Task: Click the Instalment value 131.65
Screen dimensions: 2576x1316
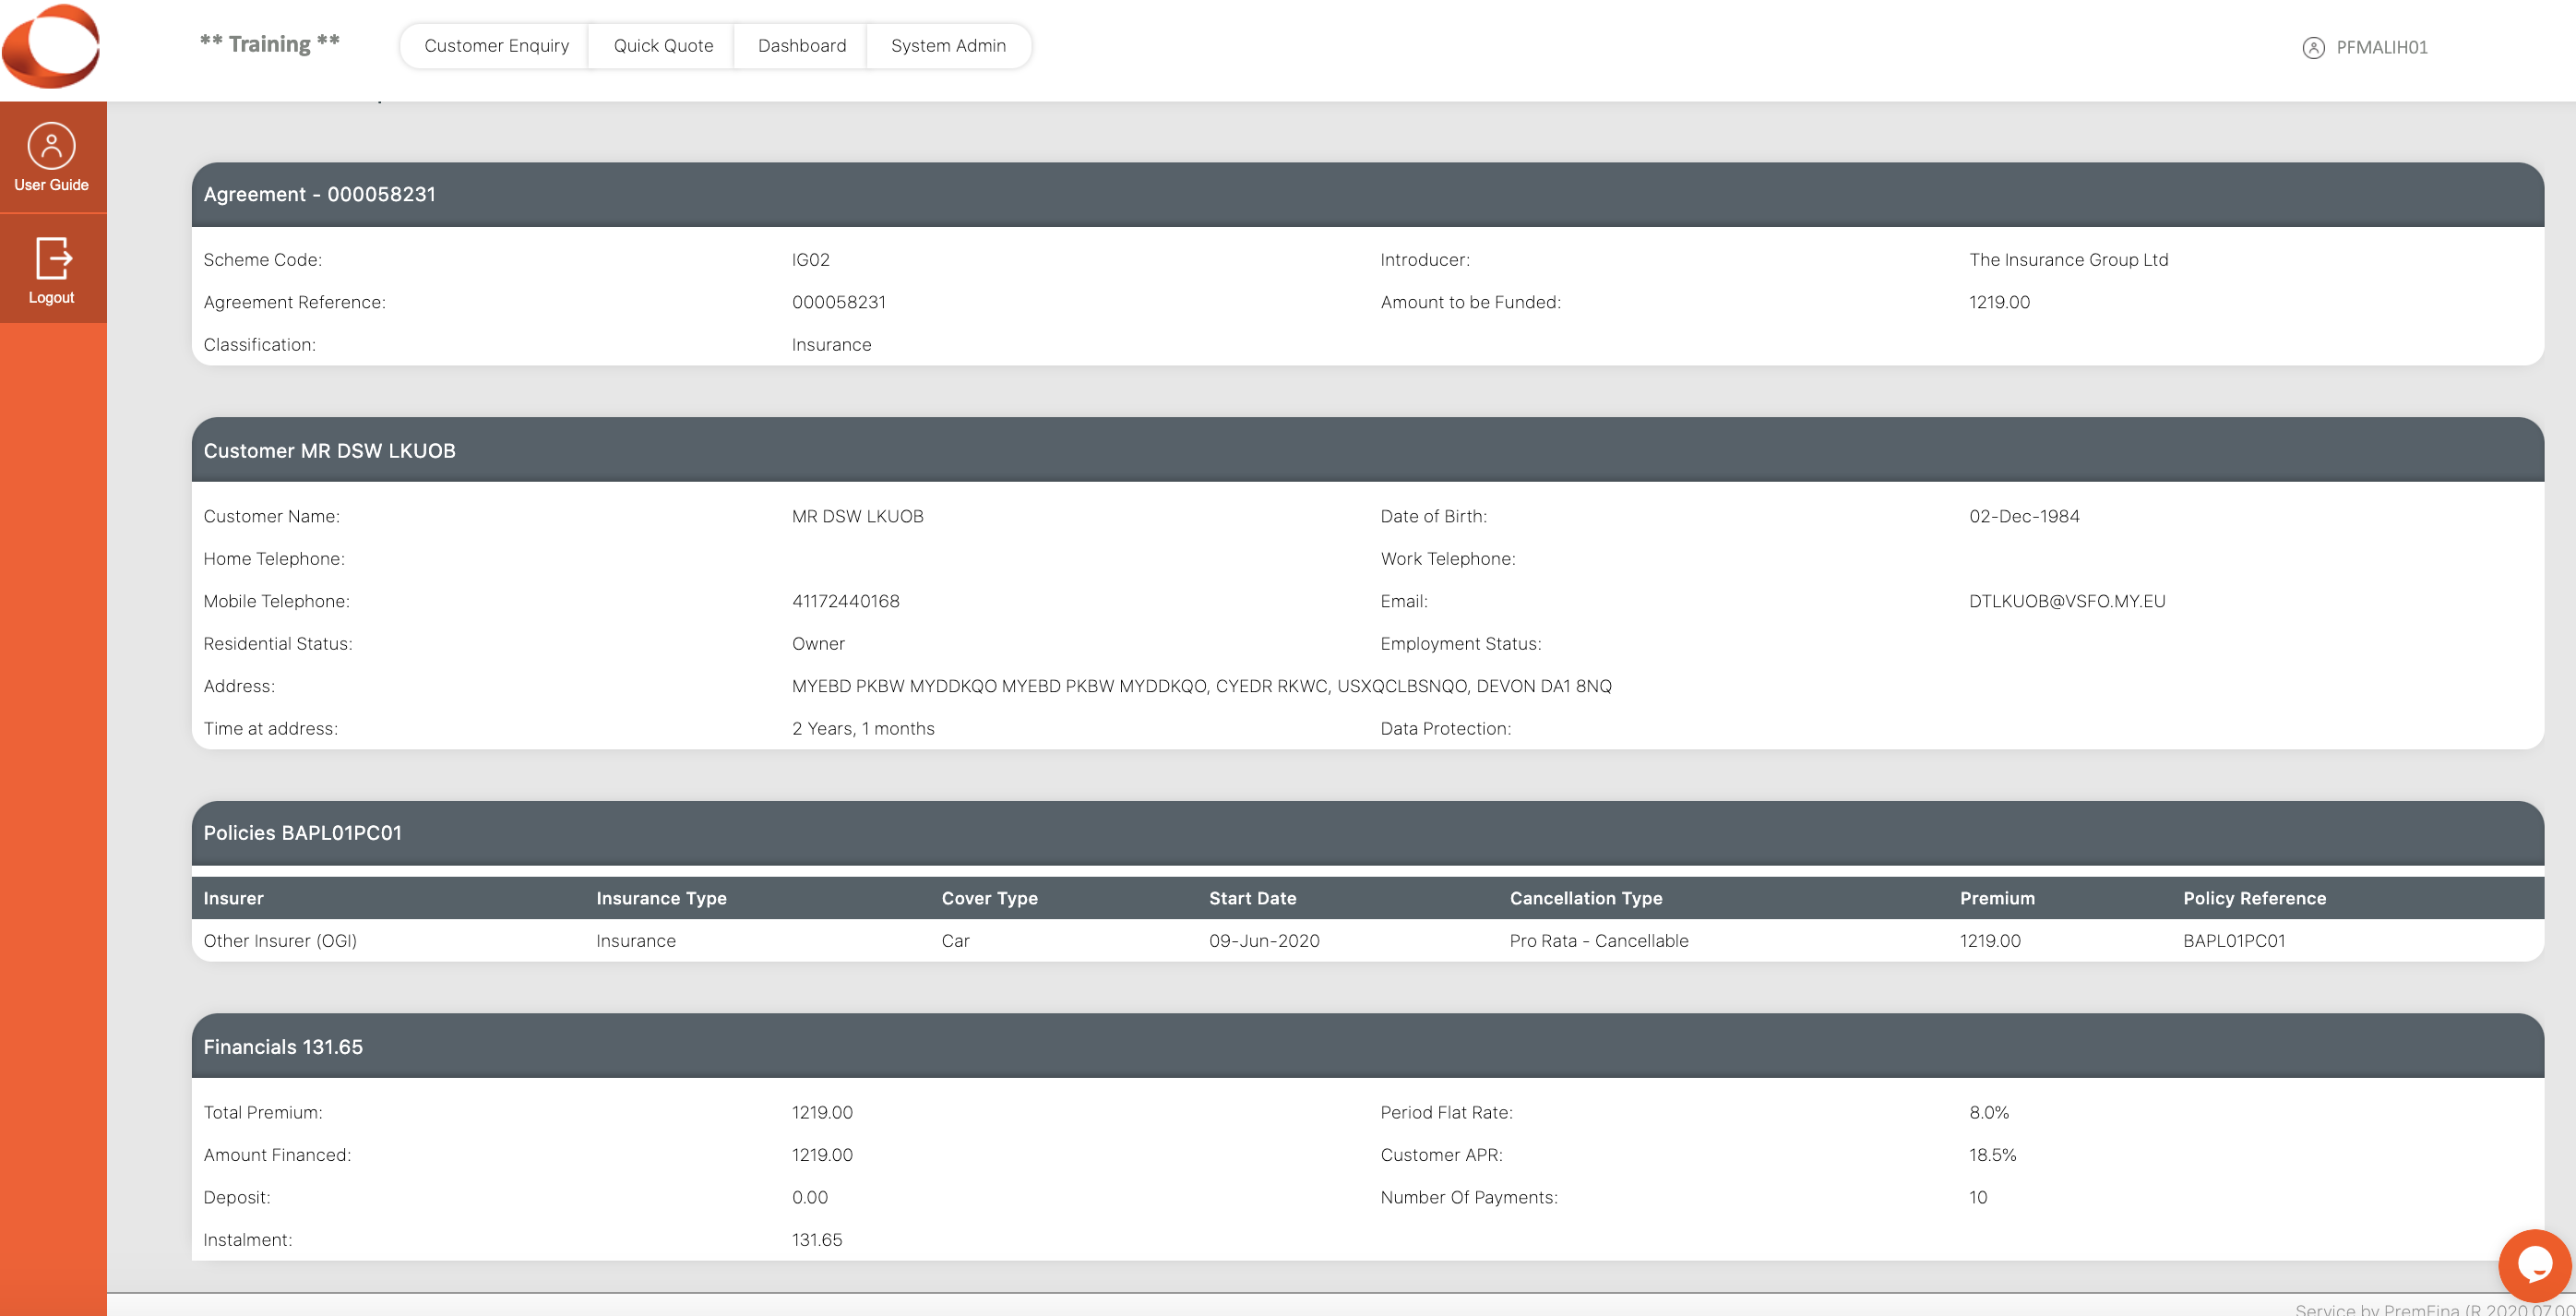Action: click(x=817, y=1240)
